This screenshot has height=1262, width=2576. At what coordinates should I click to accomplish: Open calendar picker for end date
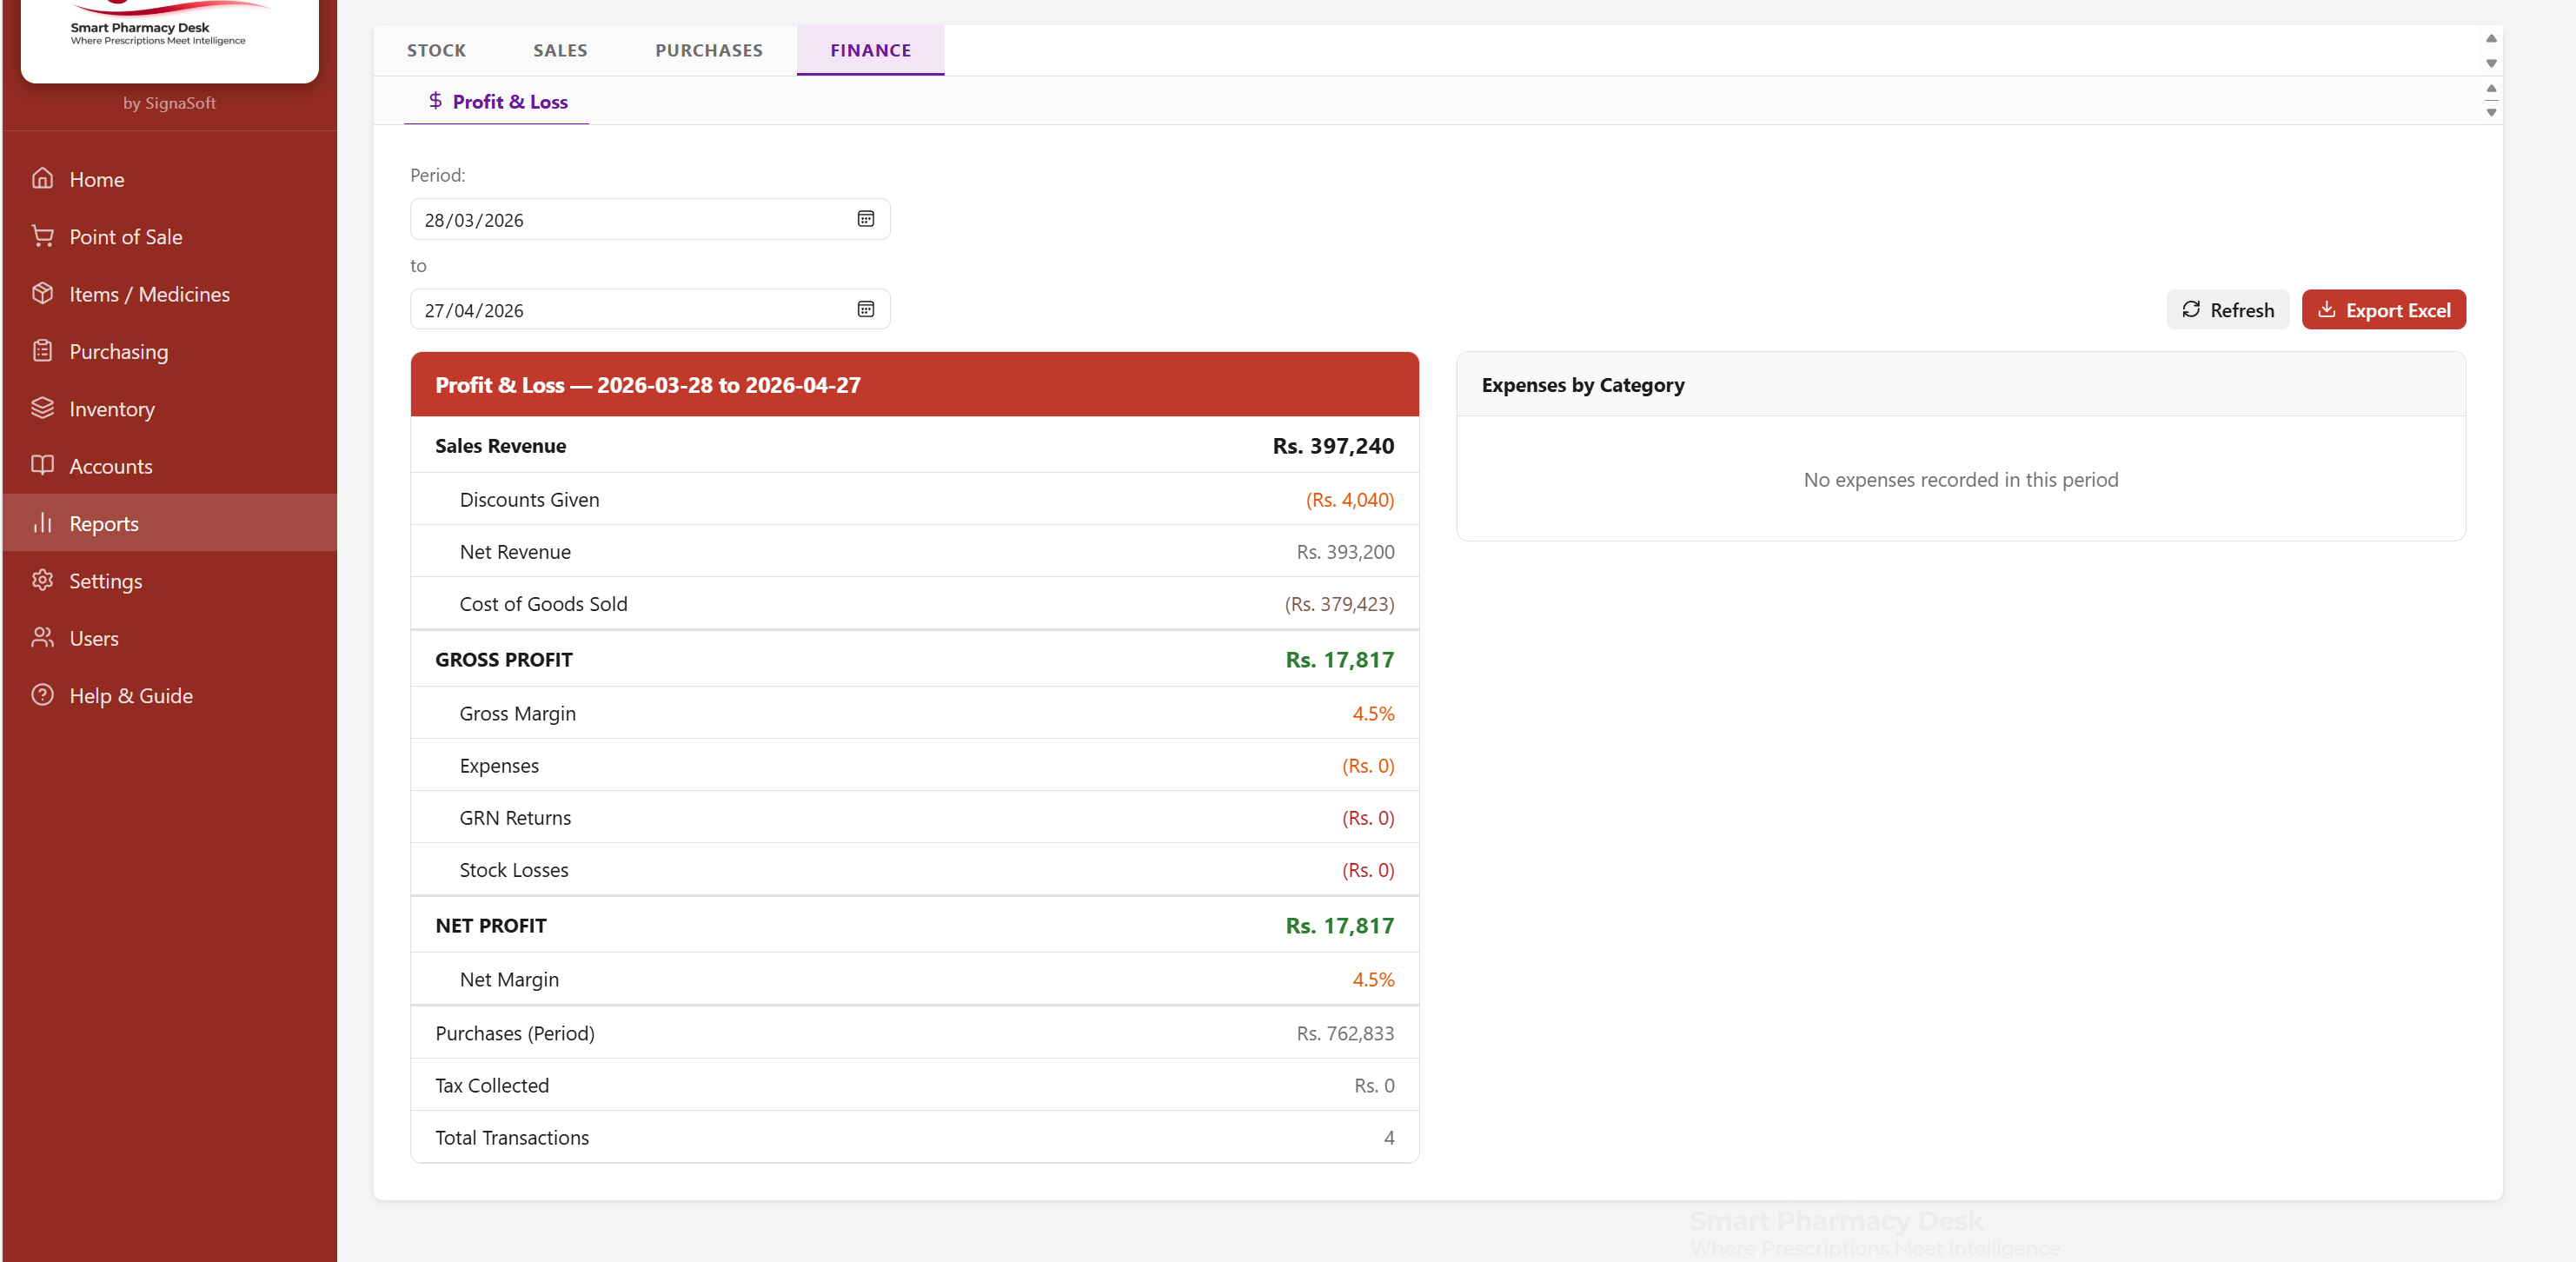(865, 310)
